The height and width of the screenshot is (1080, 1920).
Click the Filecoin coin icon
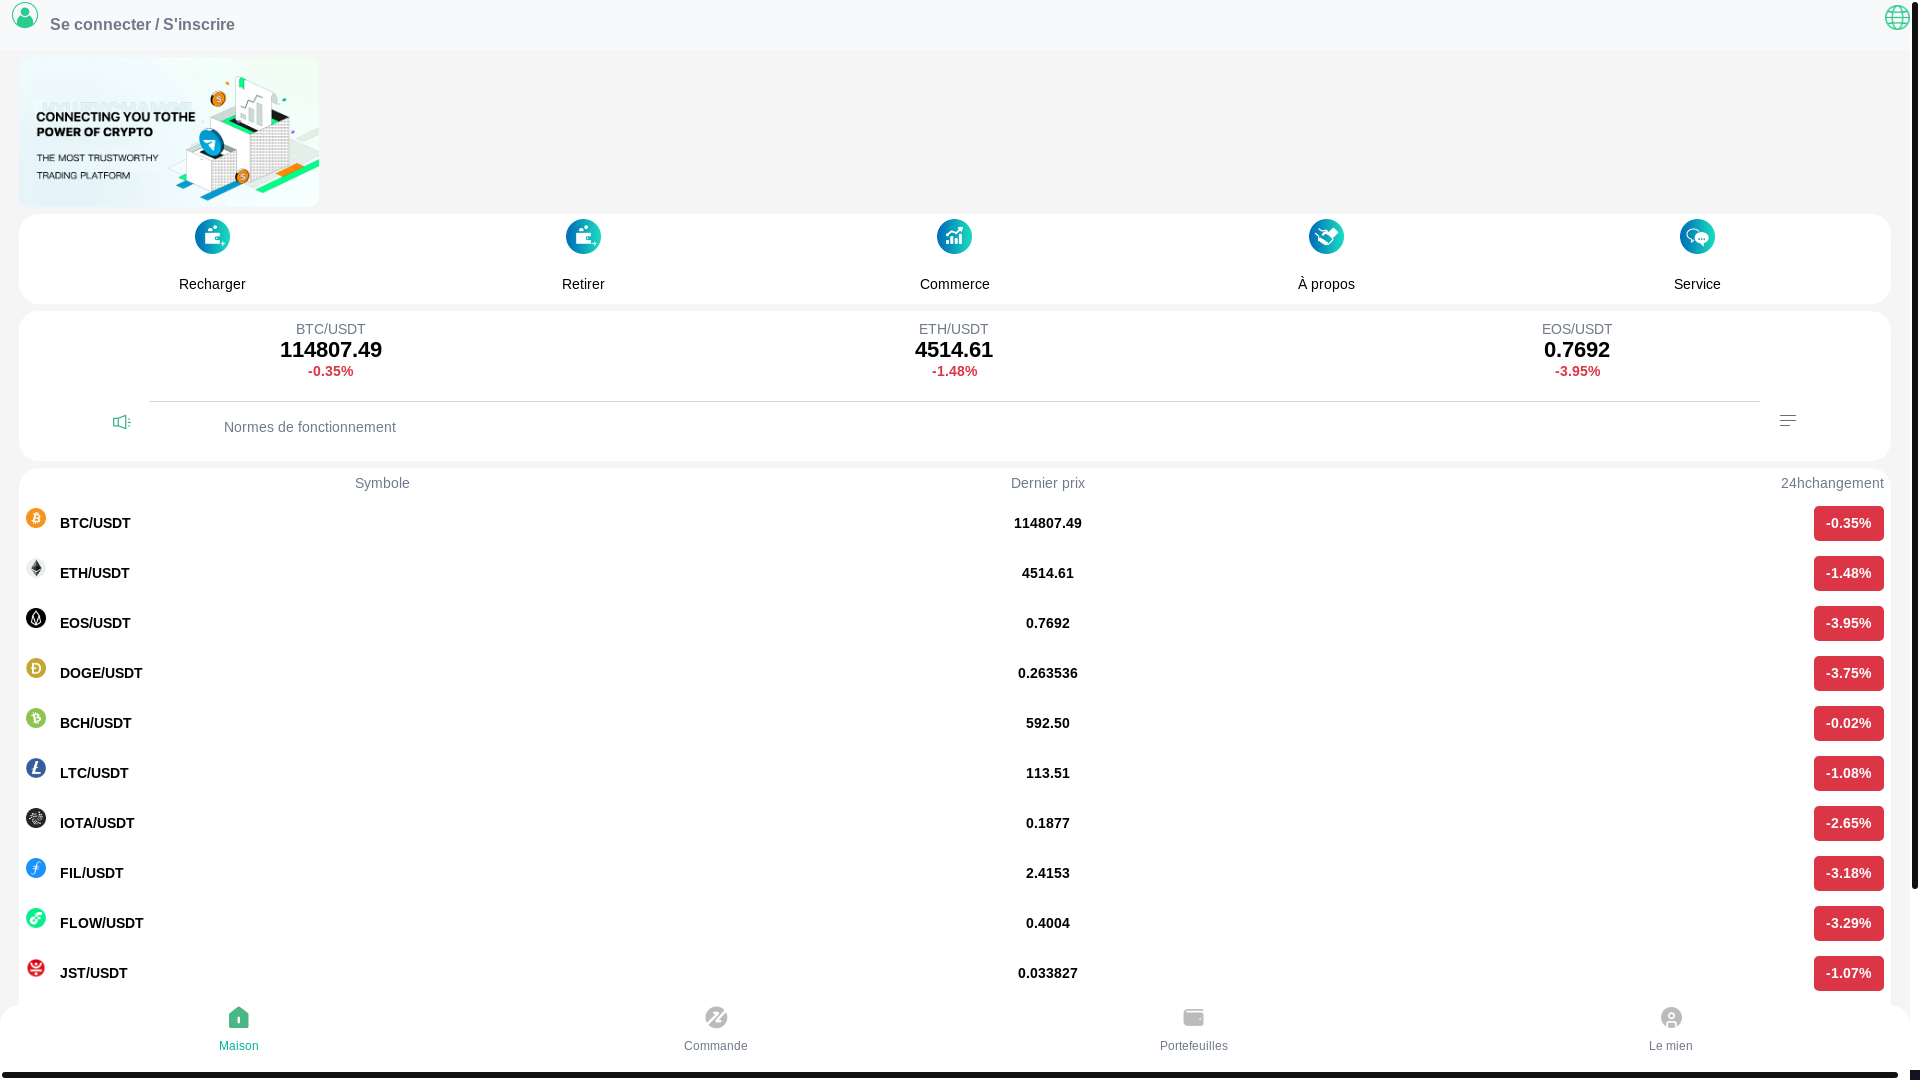36,868
